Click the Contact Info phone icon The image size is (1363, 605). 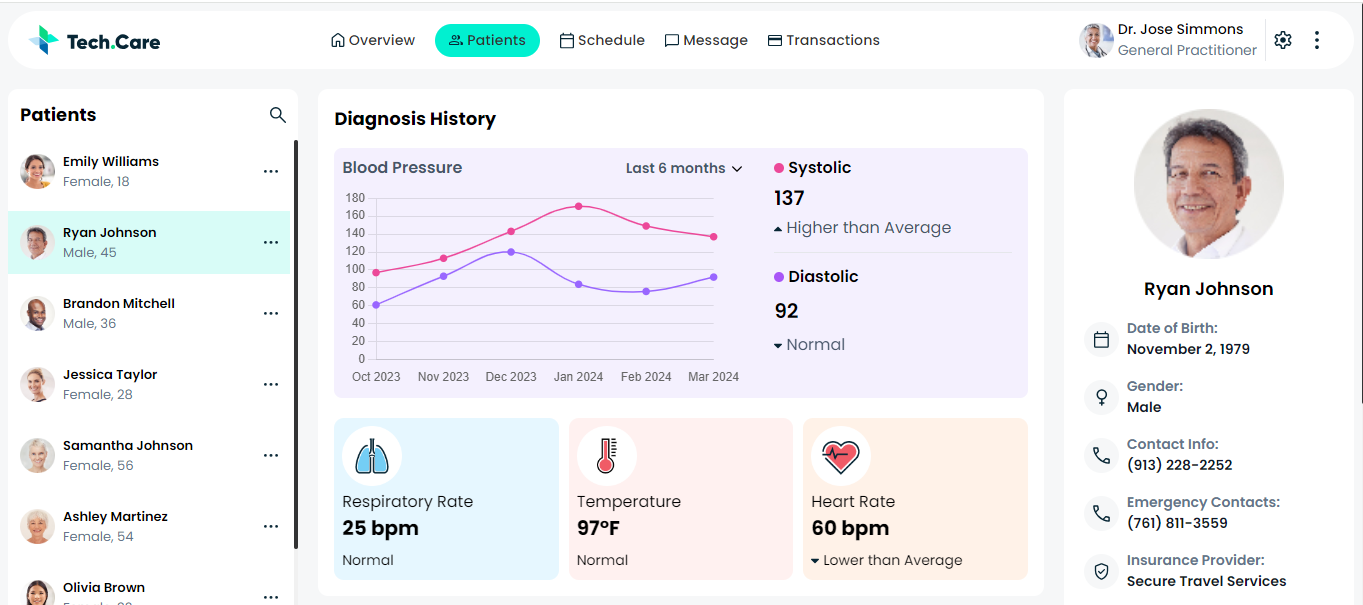1101,455
